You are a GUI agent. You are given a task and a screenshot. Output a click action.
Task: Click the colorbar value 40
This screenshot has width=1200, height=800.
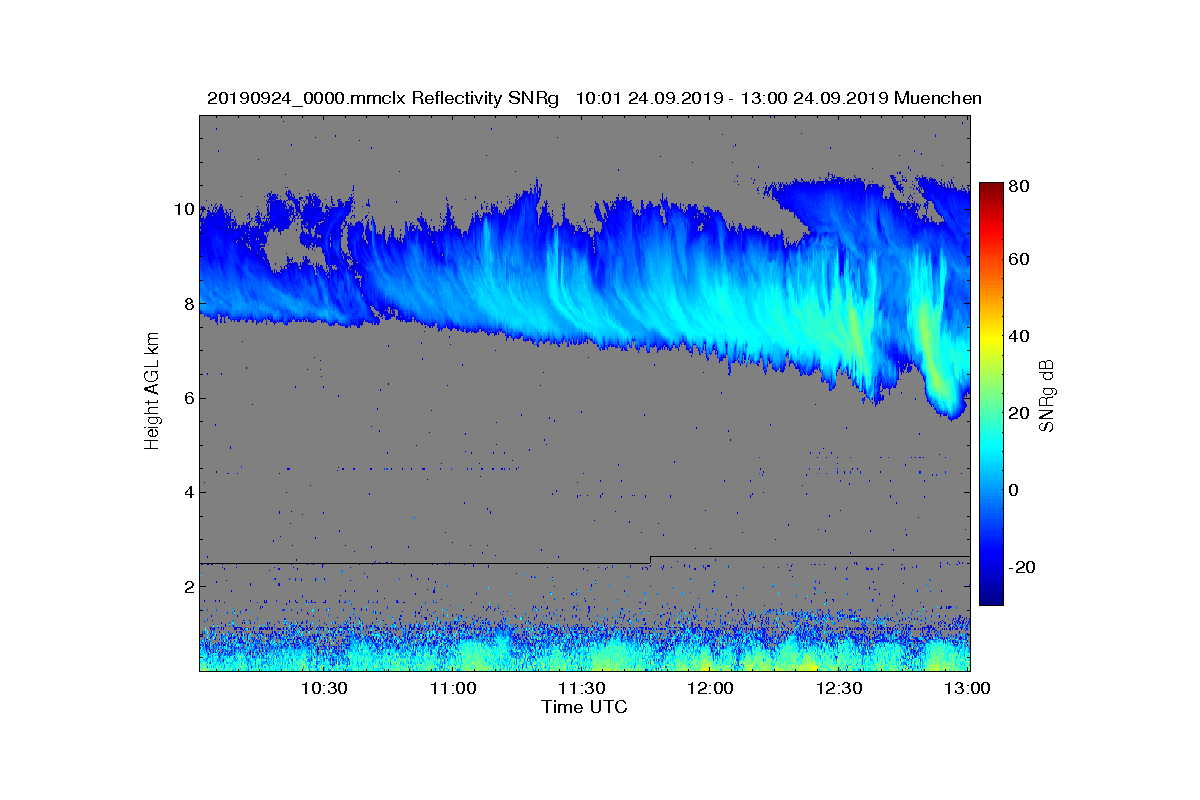pyautogui.click(x=1020, y=336)
